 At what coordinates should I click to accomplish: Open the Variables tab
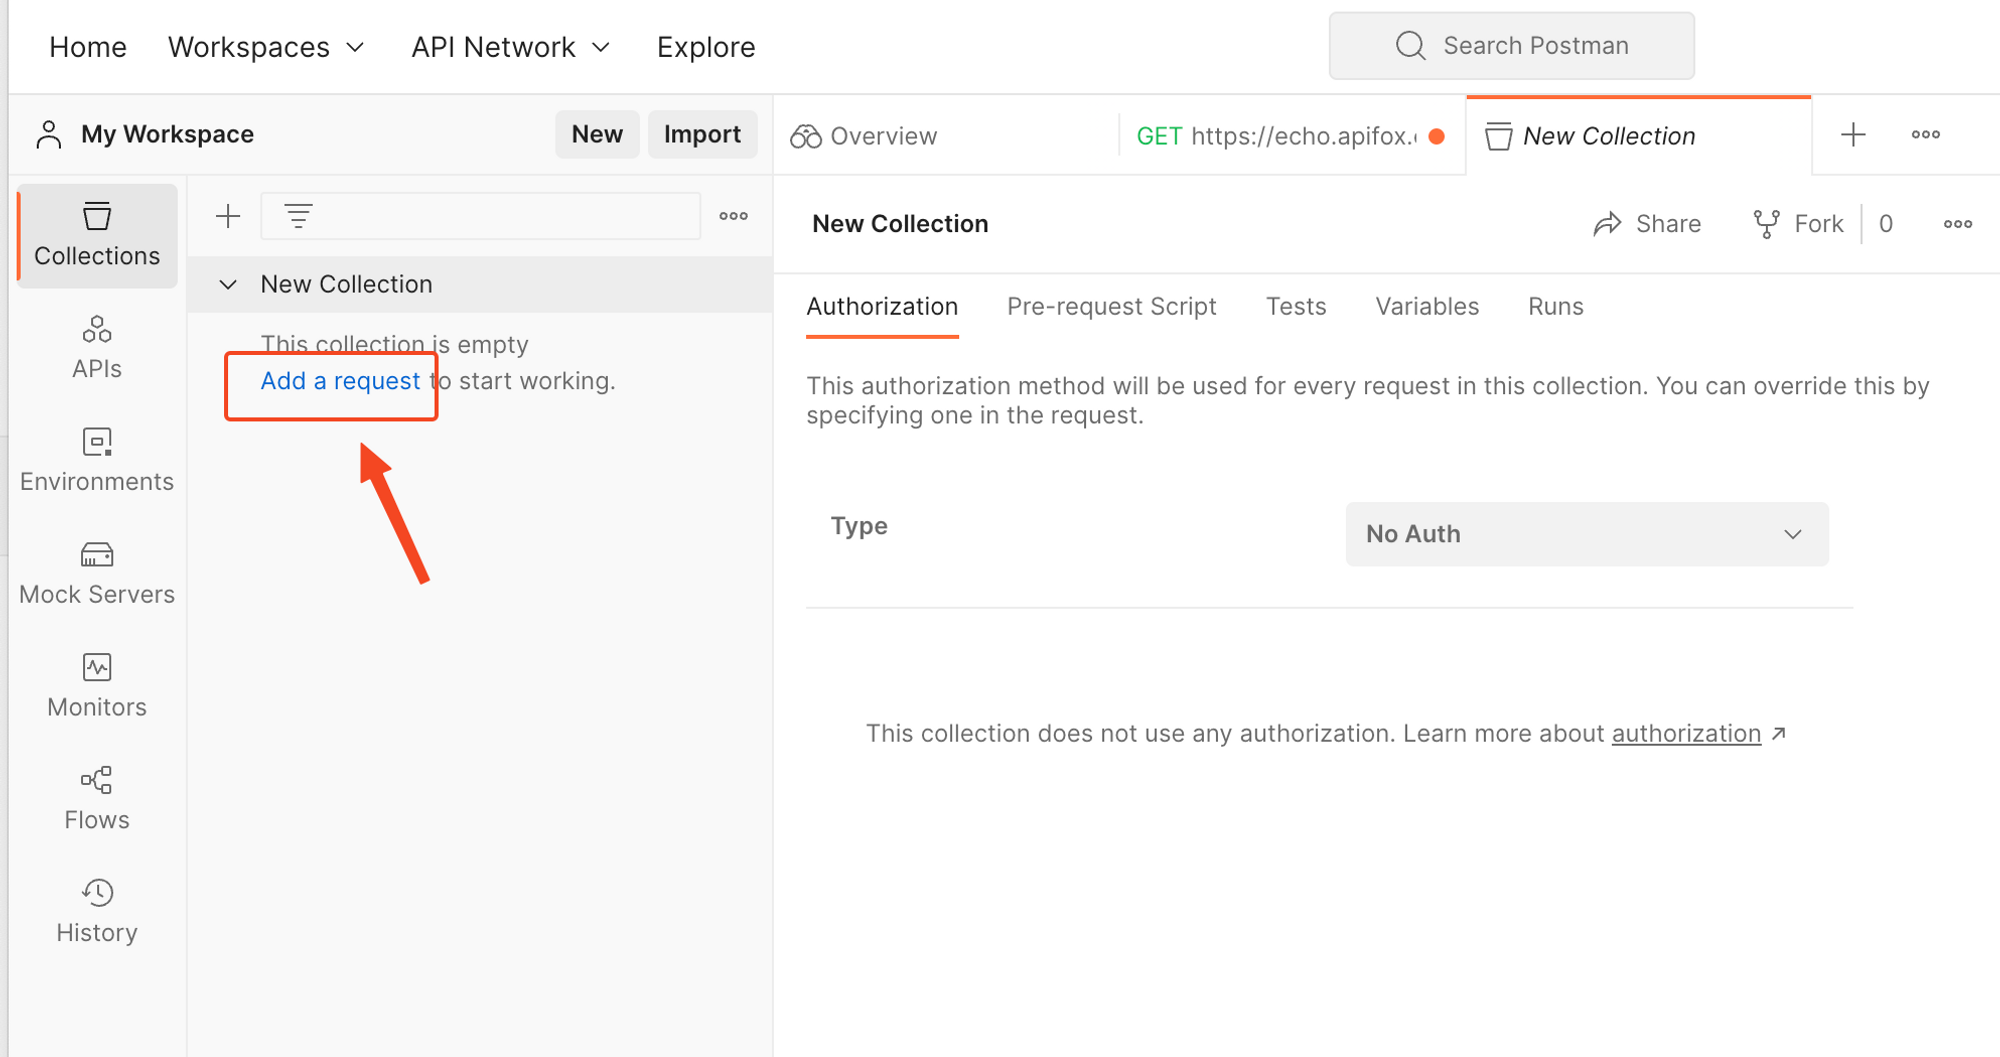[x=1427, y=307]
